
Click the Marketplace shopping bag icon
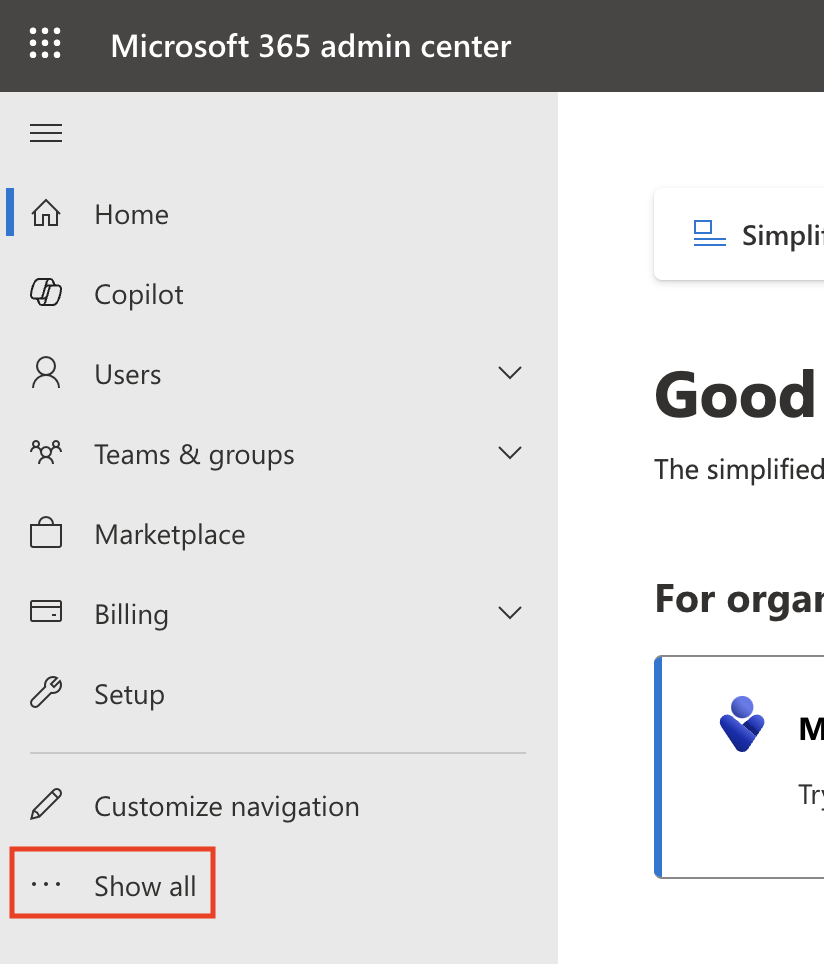46,534
